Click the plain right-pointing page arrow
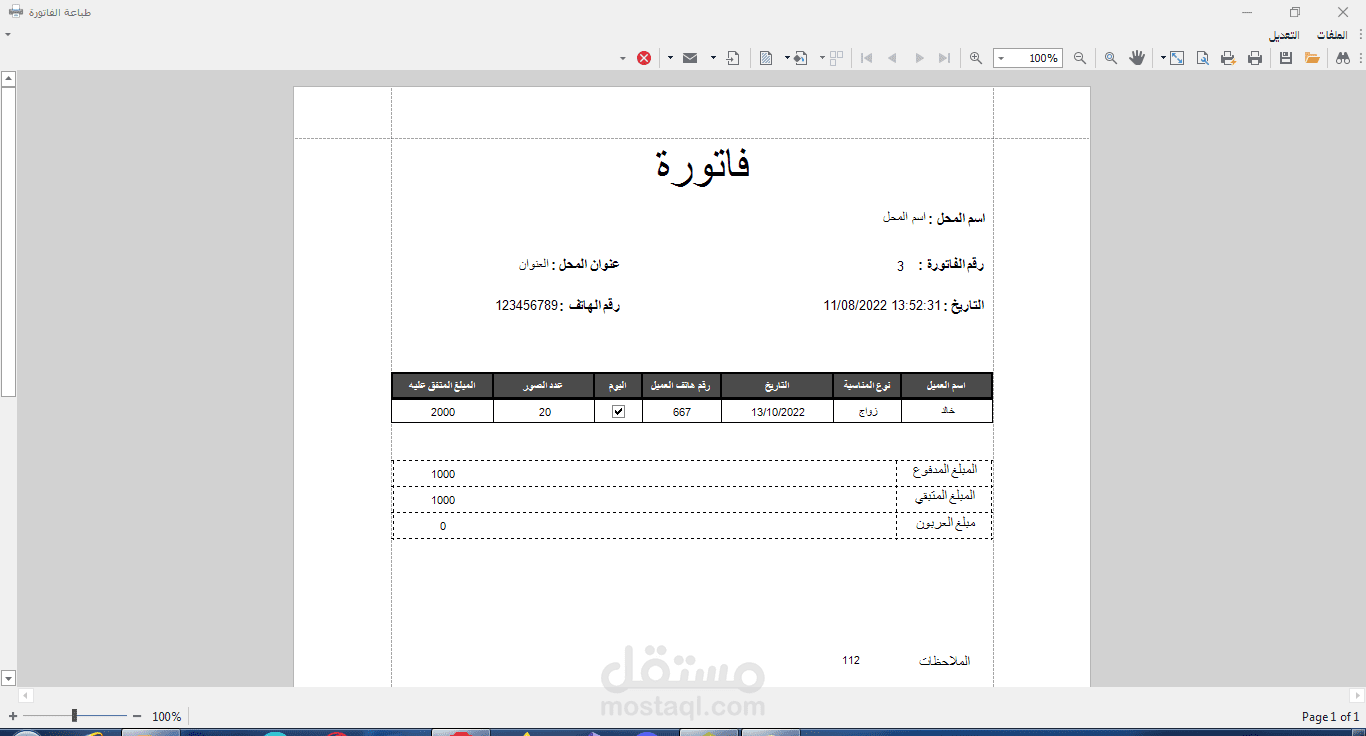This screenshot has width=1366, height=736. (x=920, y=58)
